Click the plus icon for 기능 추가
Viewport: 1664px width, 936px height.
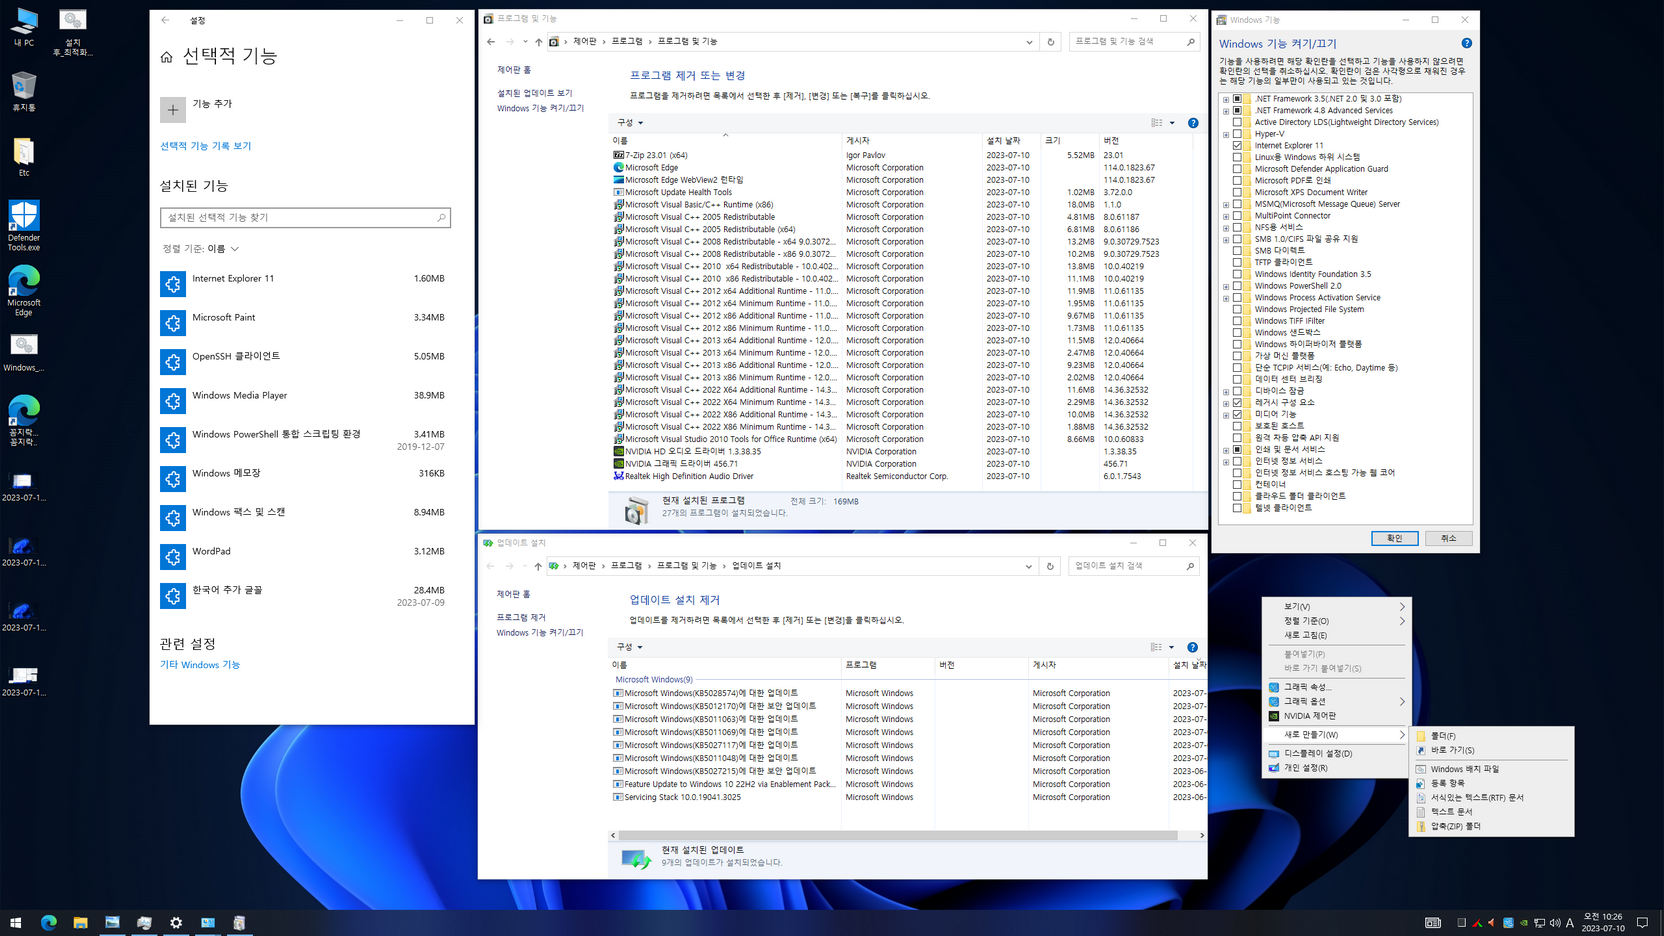coord(173,109)
